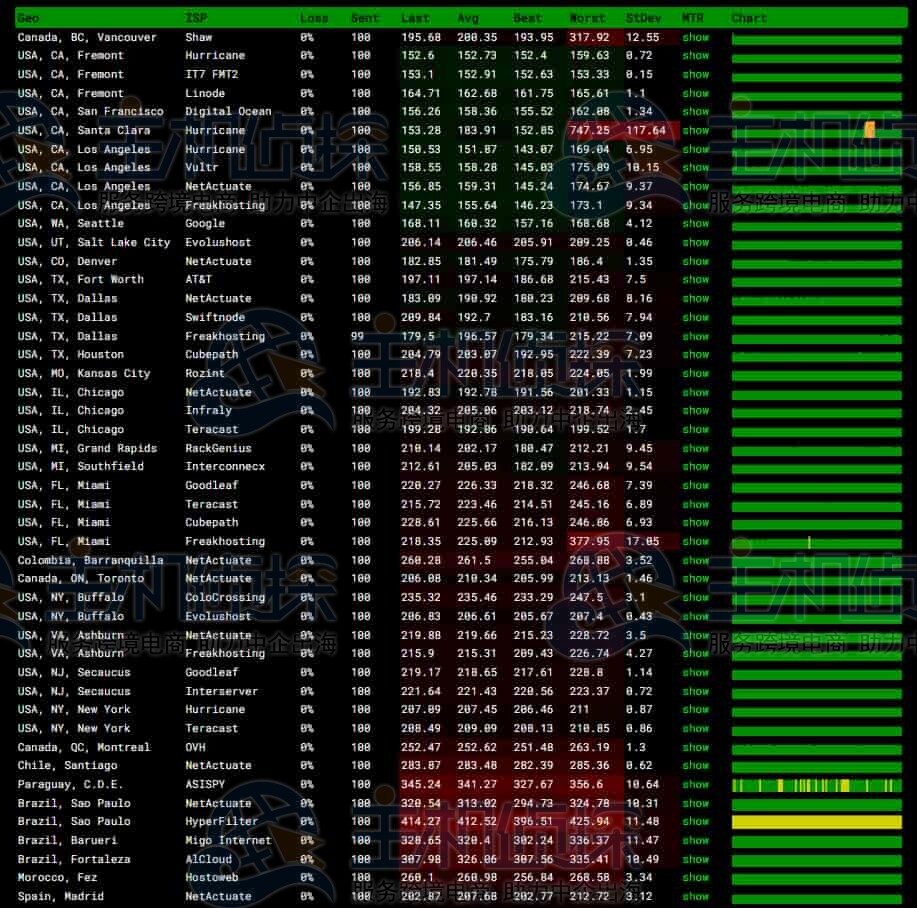
Task: Show MTR for Santa Clara Hurricane
Action: (695, 130)
